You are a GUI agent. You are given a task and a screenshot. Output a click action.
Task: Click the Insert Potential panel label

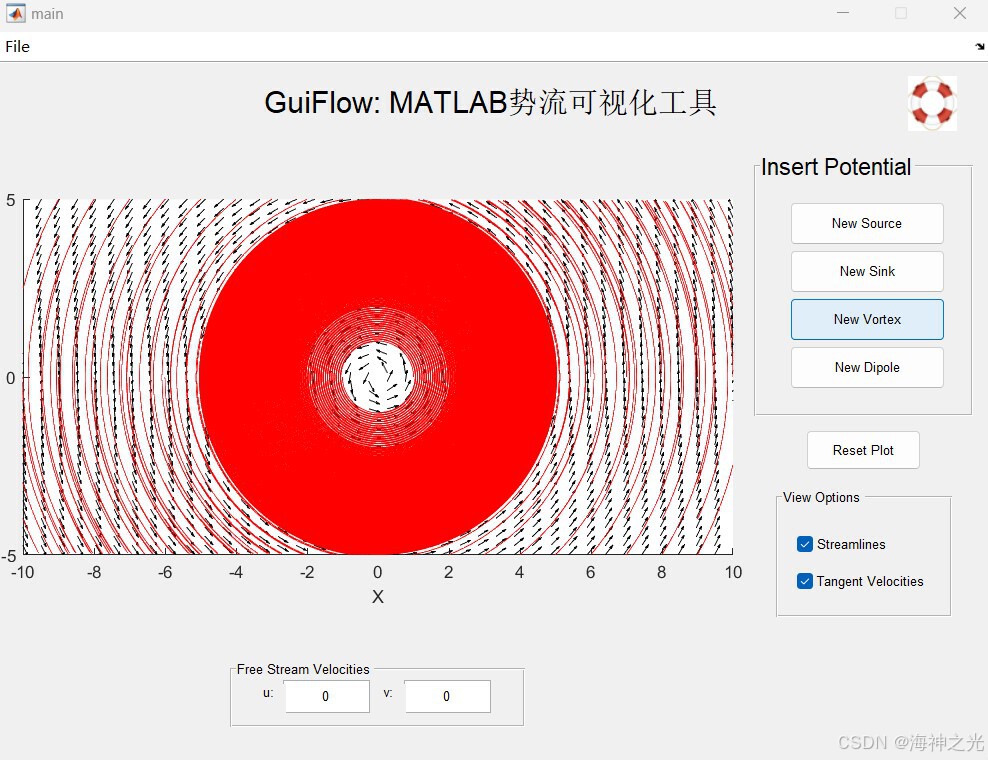pyautogui.click(x=836, y=167)
